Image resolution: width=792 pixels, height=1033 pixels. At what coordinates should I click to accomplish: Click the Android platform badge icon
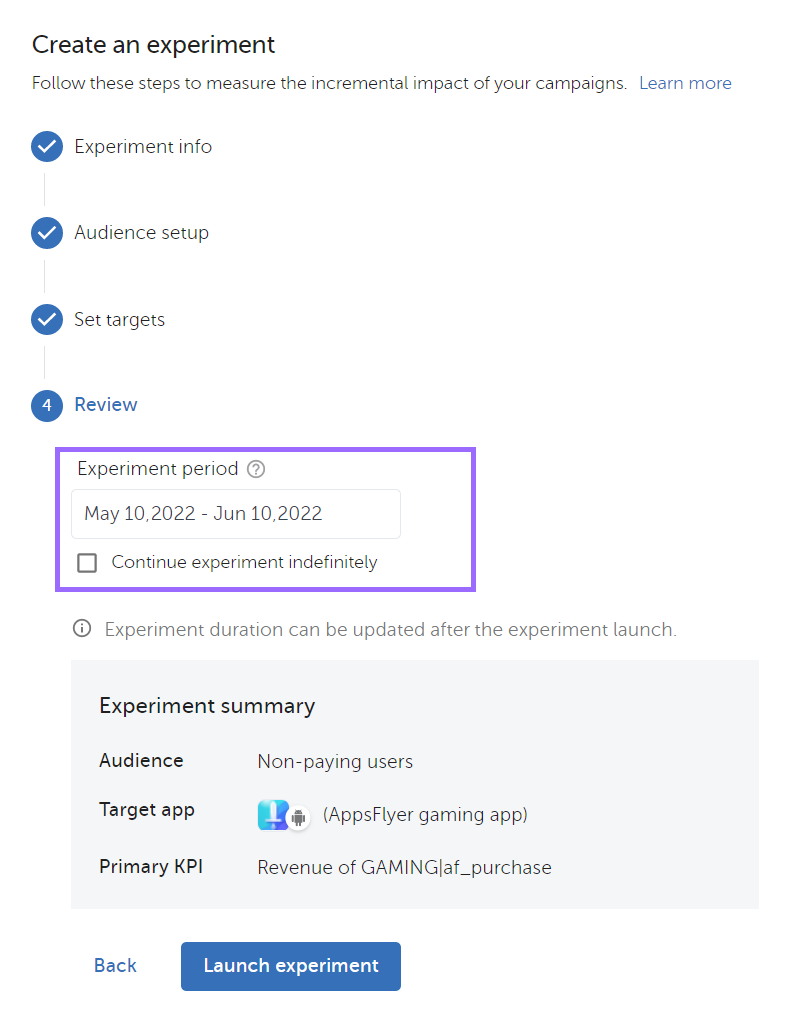[x=298, y=818]
